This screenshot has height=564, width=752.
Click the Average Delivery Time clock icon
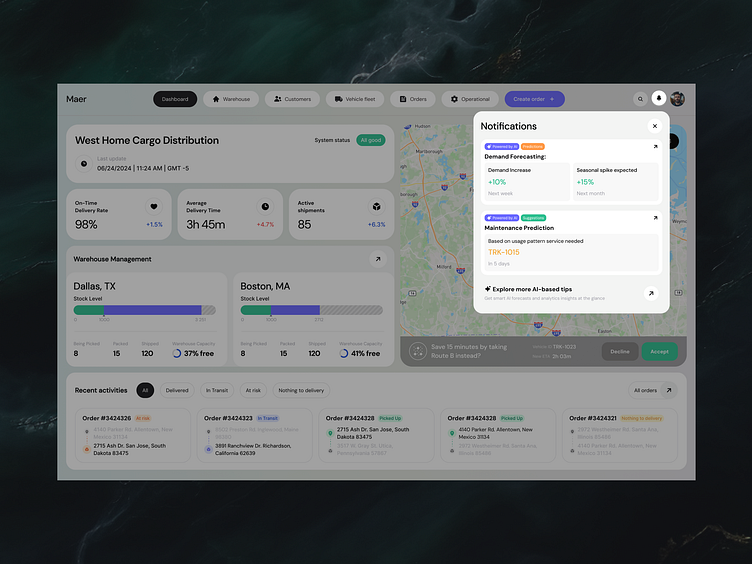(265, 206)
